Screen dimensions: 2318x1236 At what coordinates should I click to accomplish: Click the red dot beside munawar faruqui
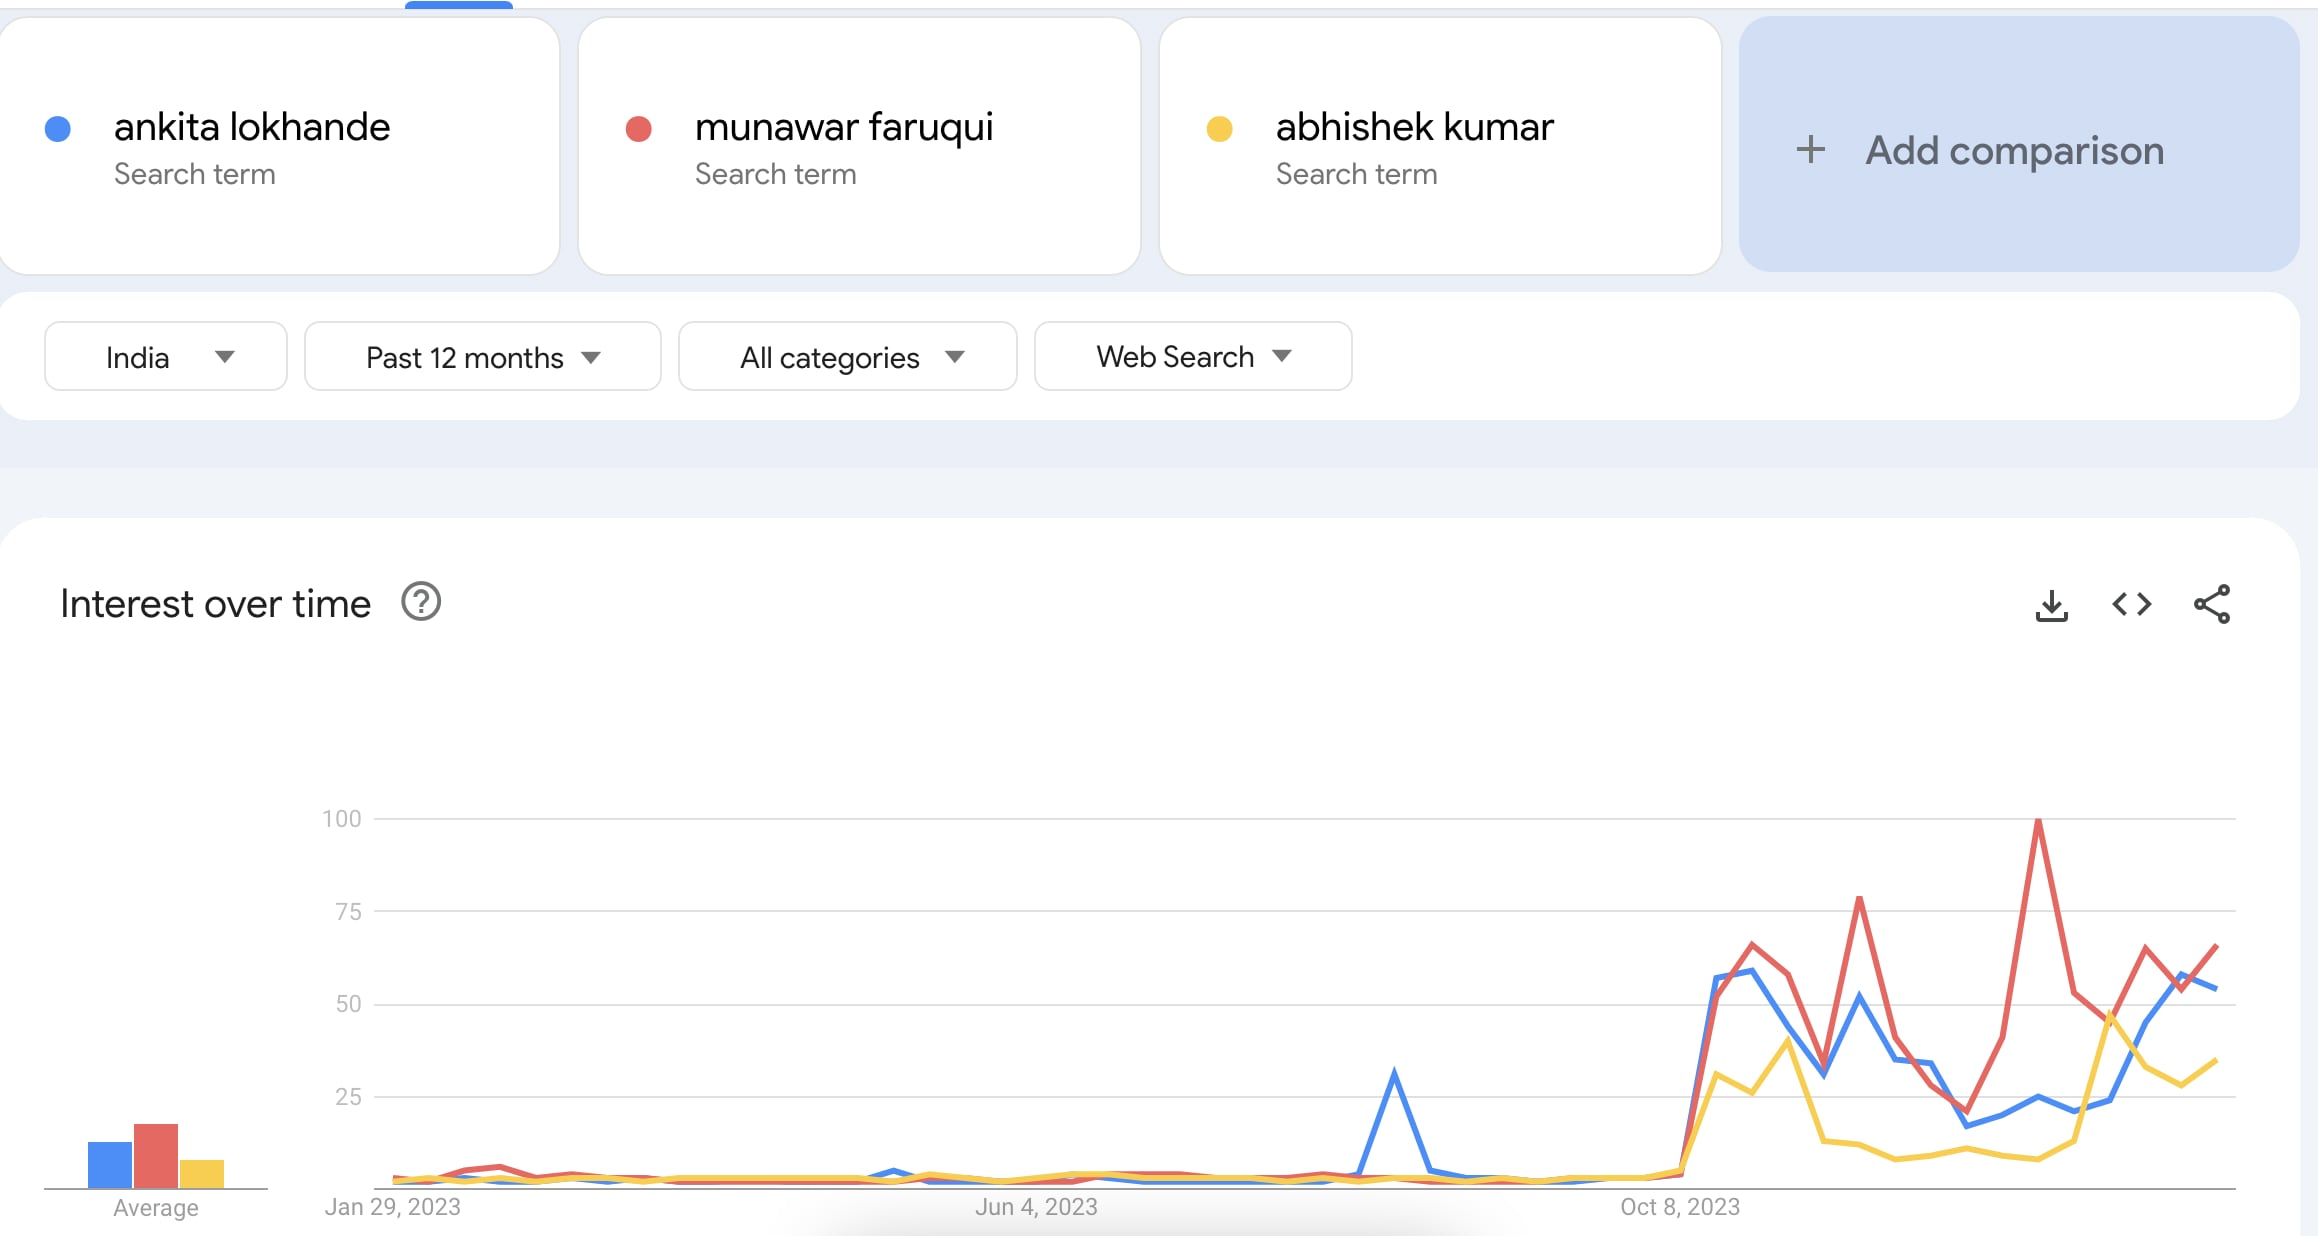(x=638, y=129)
